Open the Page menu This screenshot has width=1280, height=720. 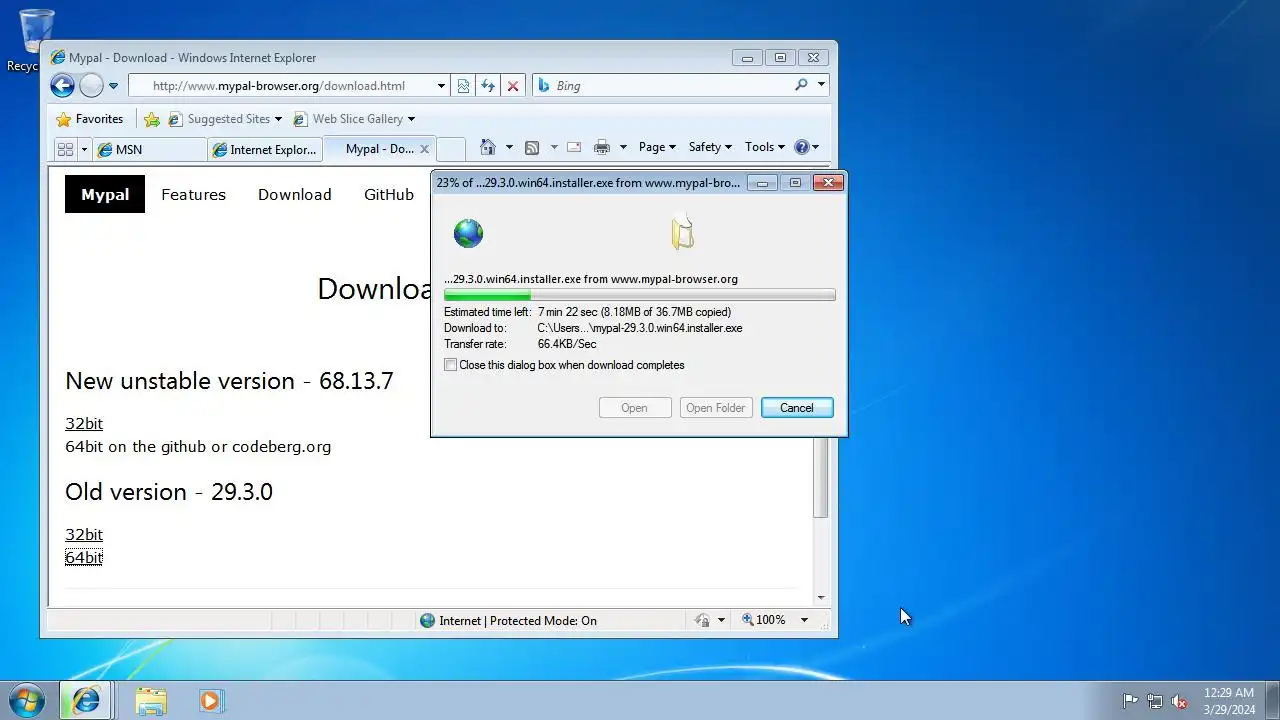(x=657, y=147)
